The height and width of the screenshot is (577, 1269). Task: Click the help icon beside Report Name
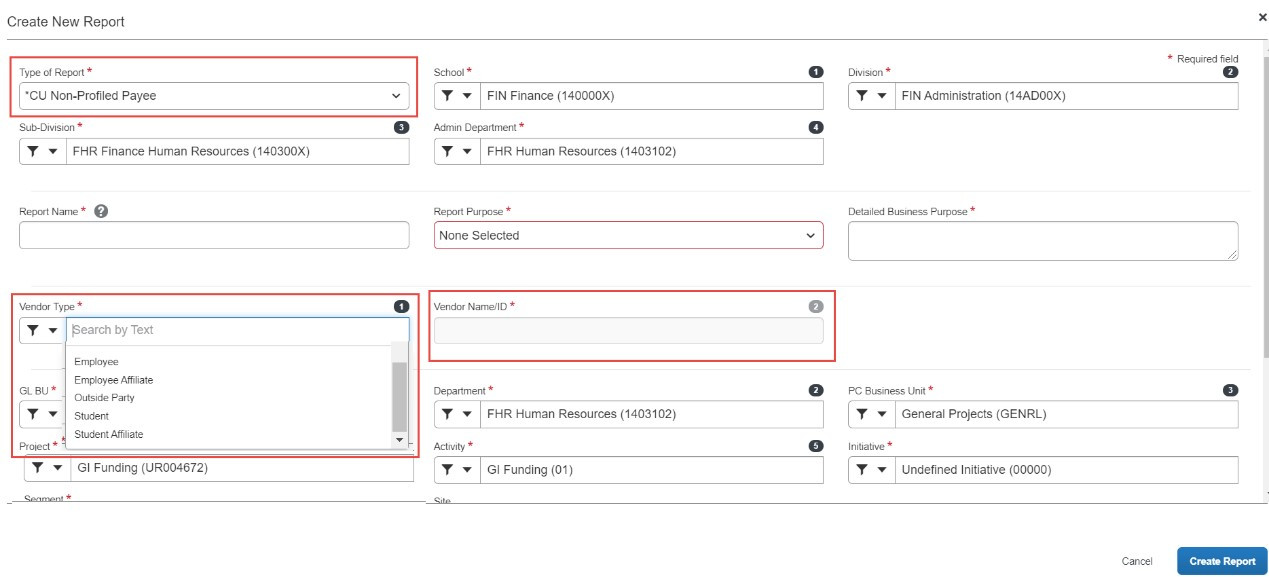tap(101, 212)
